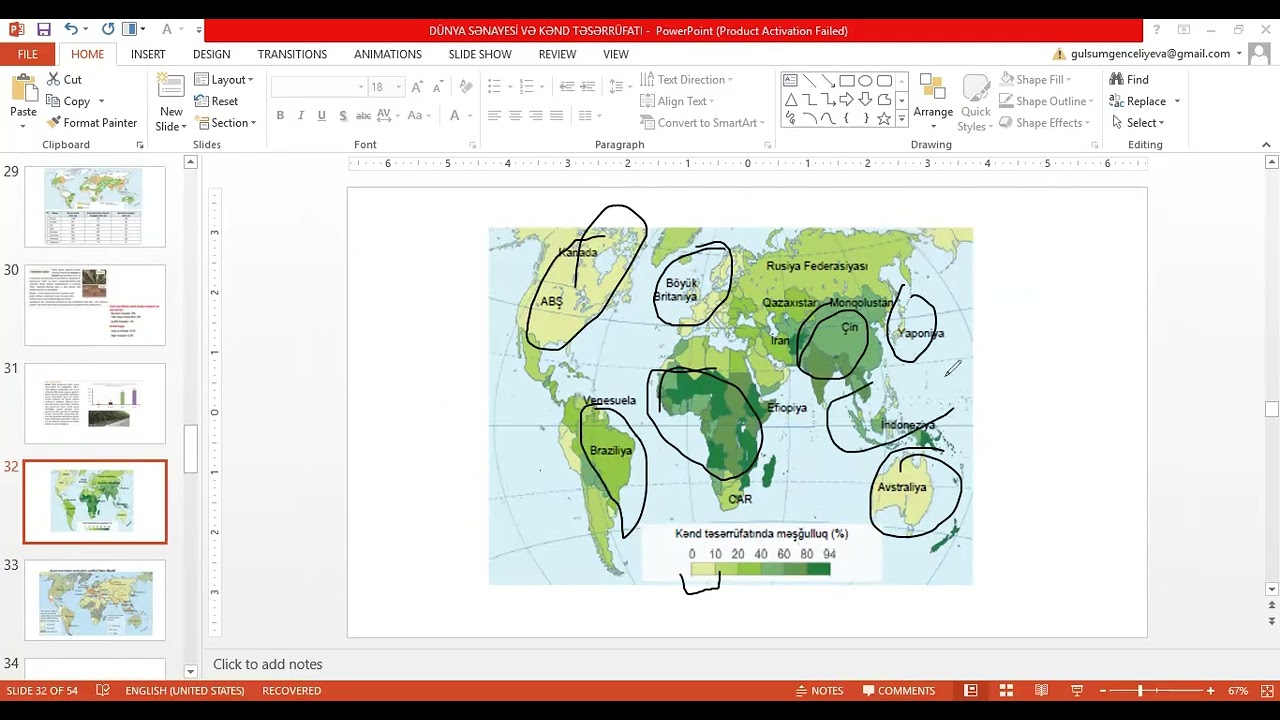
Task: Click Fit slide to current window icon
Action: [1267, 691]
